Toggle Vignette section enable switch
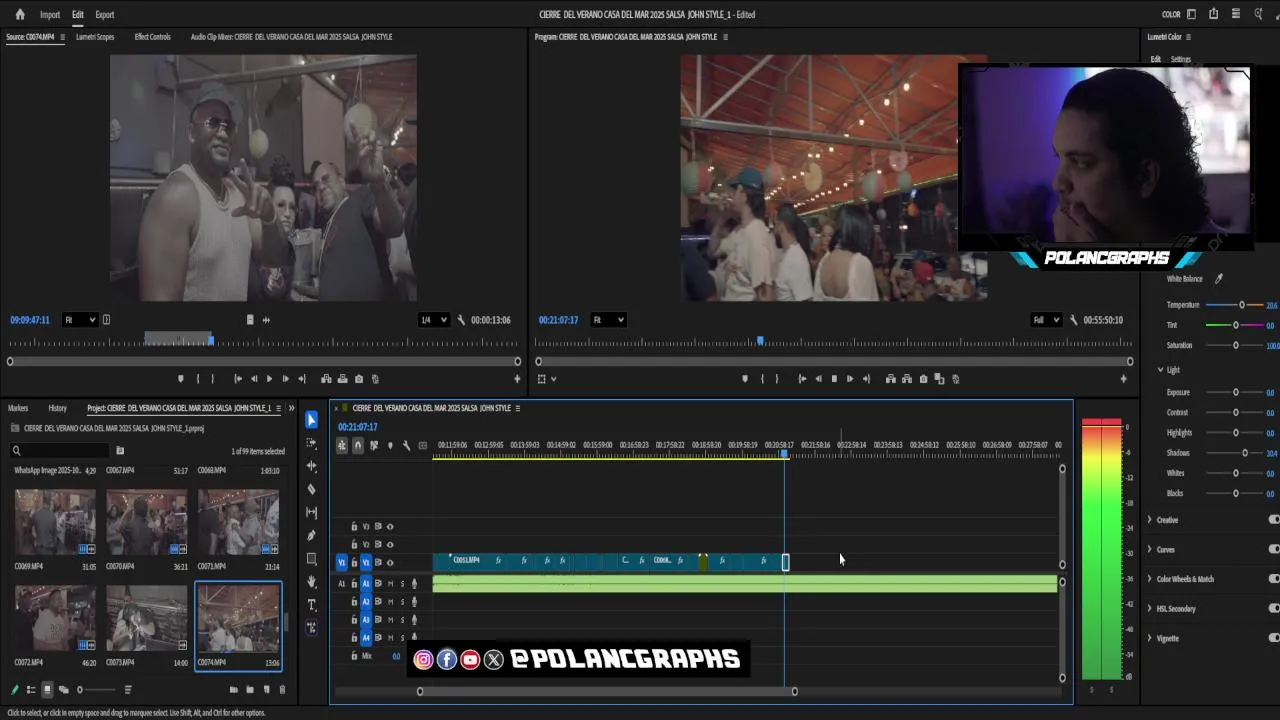Viewport: 1280px width, 720px height. 1274,638
